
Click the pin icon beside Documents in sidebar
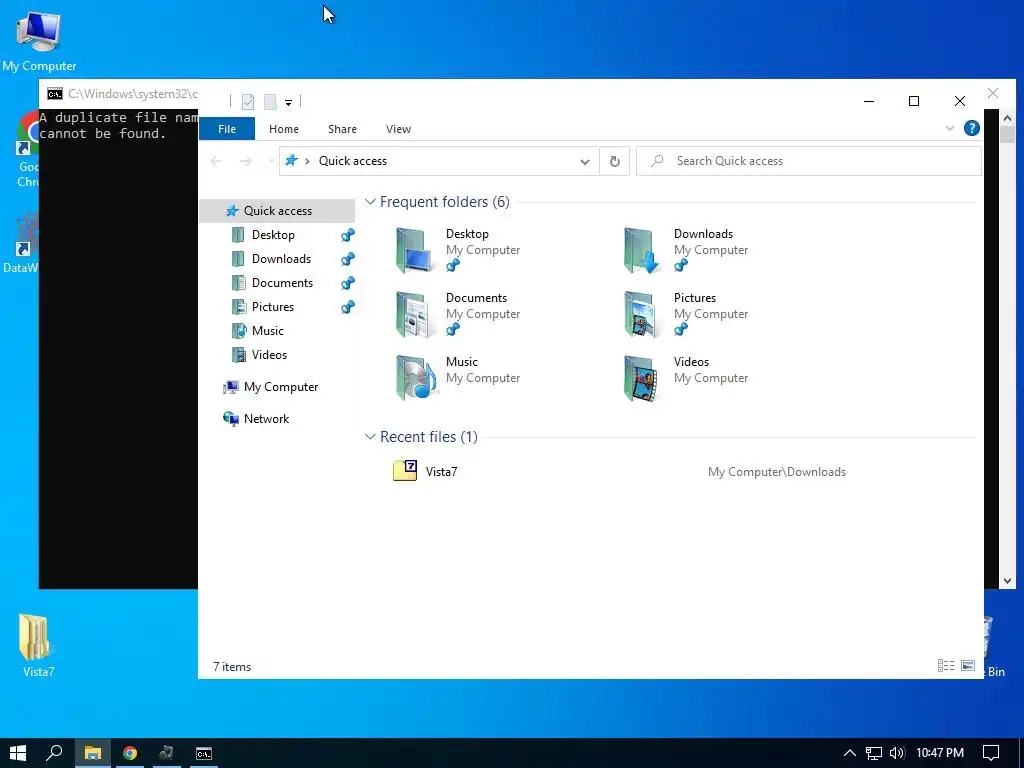point(347,283)
